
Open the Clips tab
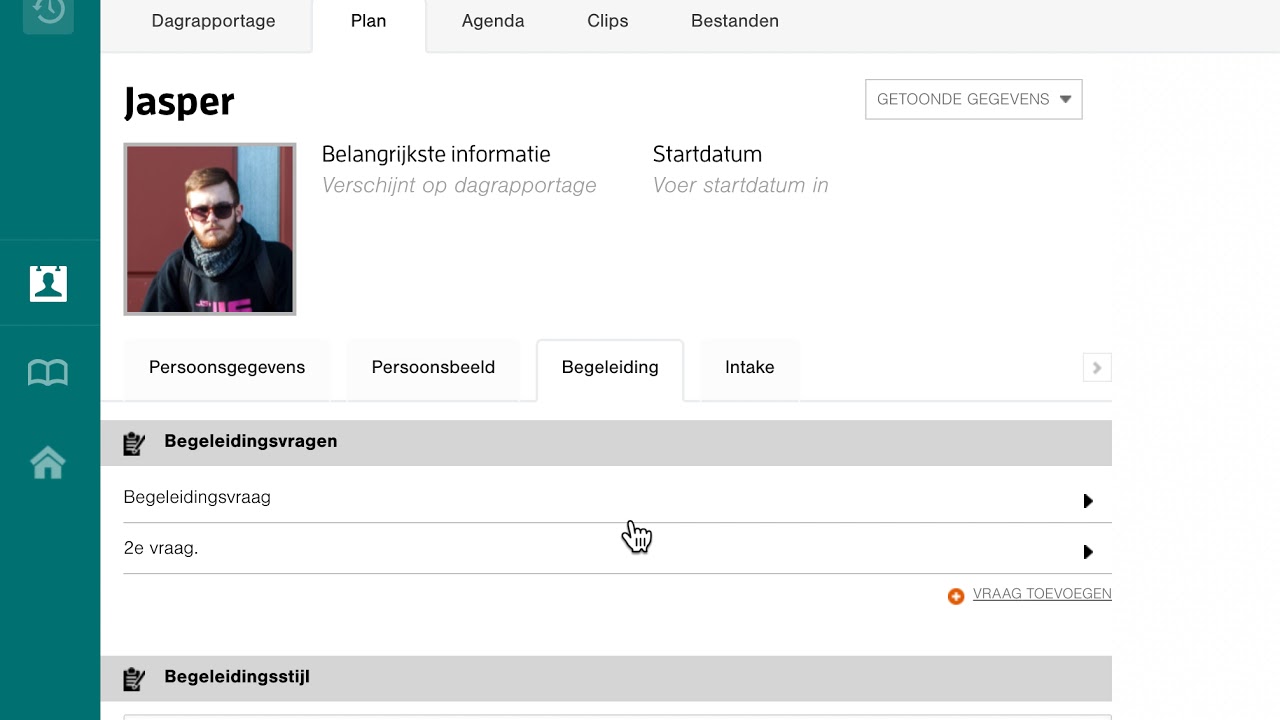click(x=608, y=21)
